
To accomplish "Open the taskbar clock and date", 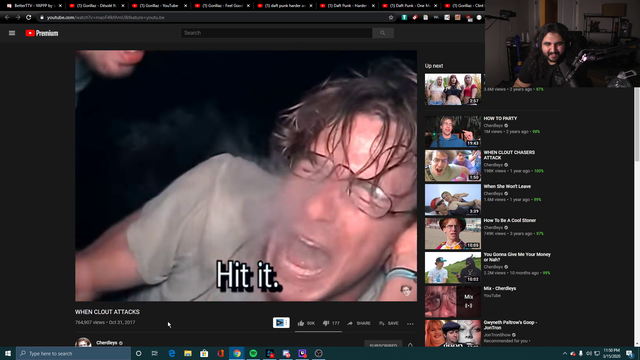I will click(x=611, y=353).
